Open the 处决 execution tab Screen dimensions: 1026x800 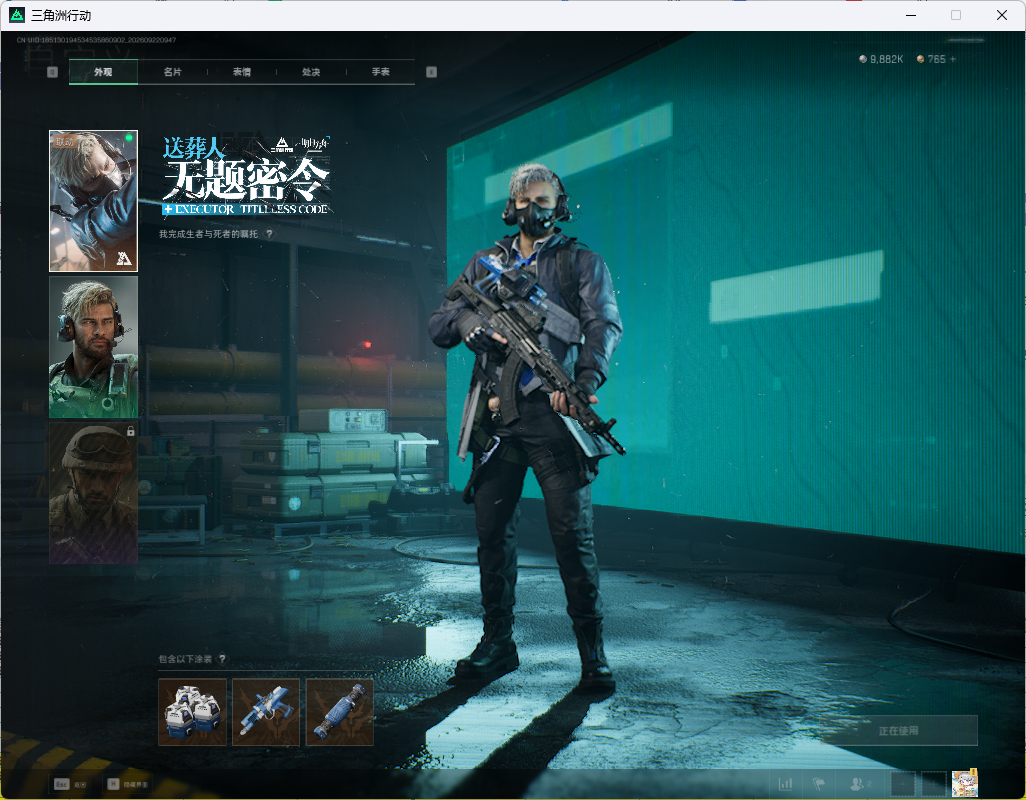[311, 72]
